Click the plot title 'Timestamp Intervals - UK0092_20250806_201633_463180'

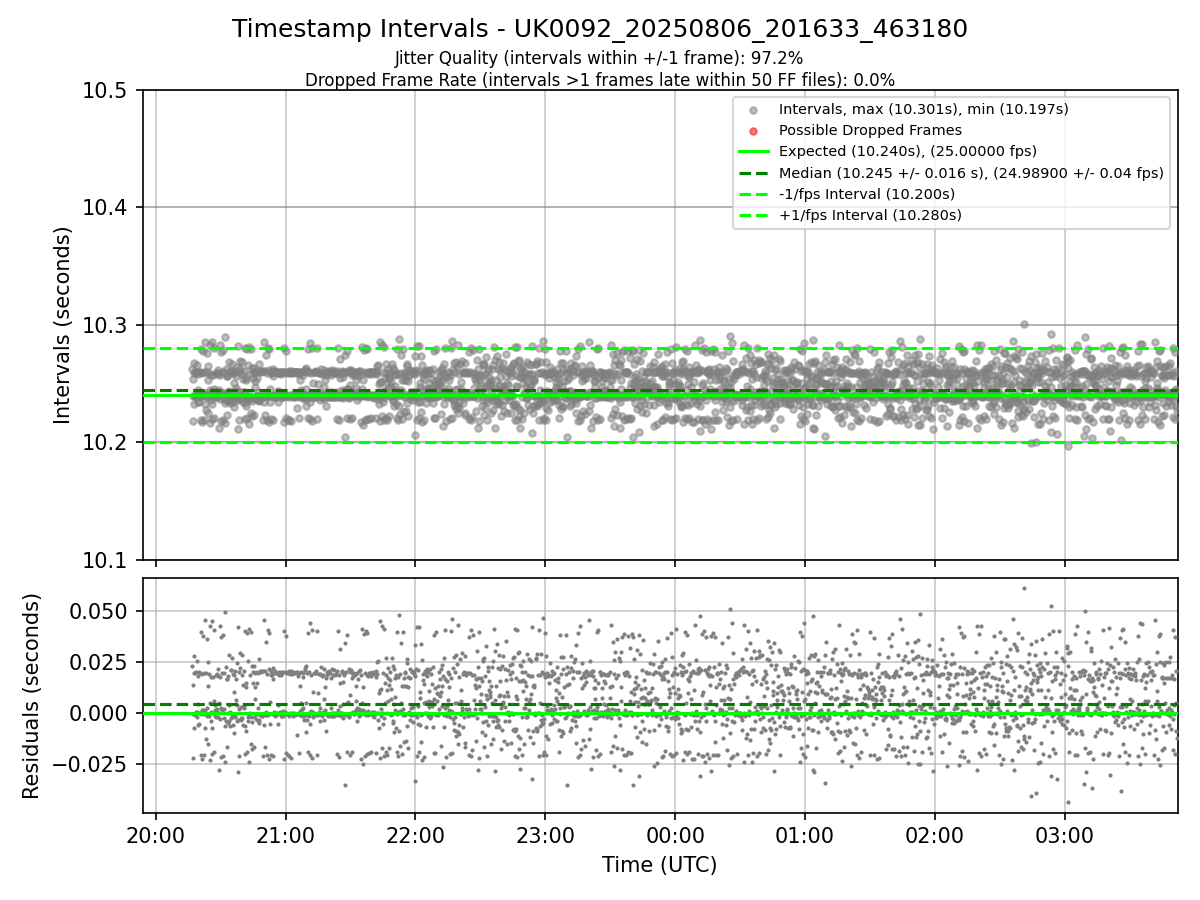click(x=600, y=29)
